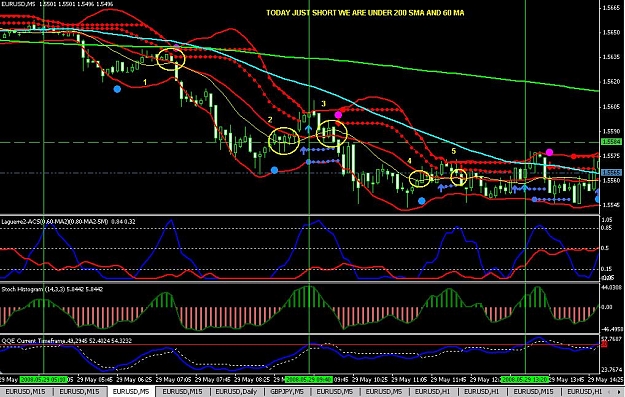Click the green 2008.05.29 13:20 time label
This screenshot has width=625, height=397.
click(525, 379)
